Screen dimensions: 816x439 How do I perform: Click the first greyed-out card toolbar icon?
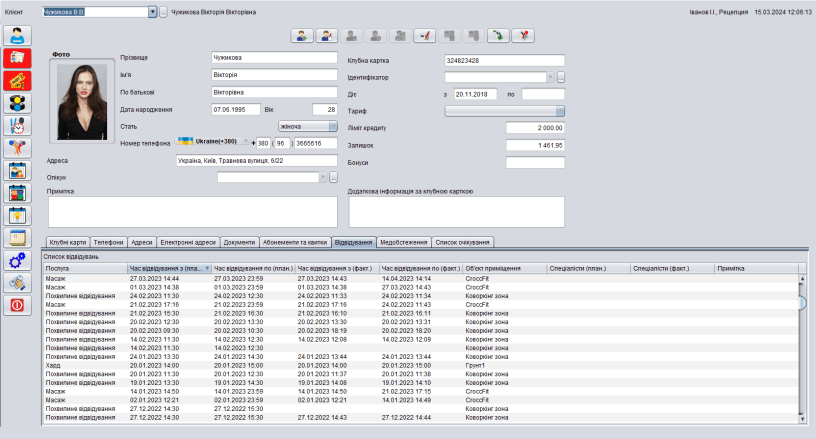pyautogui.click(x=449, y=35)
